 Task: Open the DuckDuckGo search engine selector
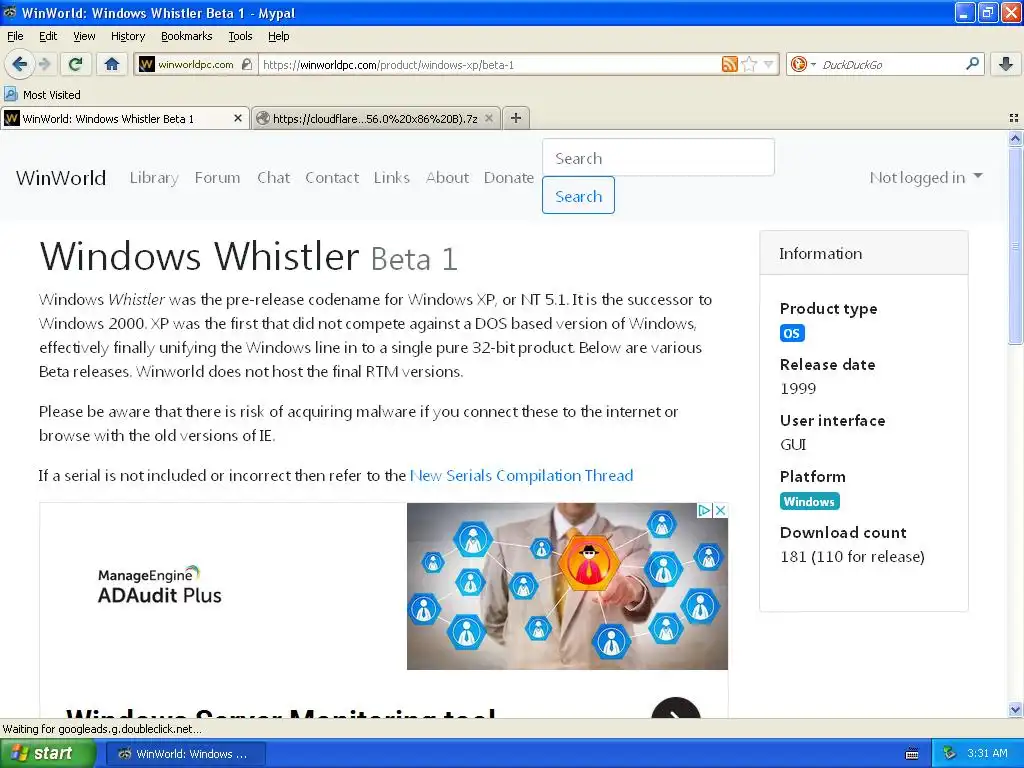click(x=803, y=64)
